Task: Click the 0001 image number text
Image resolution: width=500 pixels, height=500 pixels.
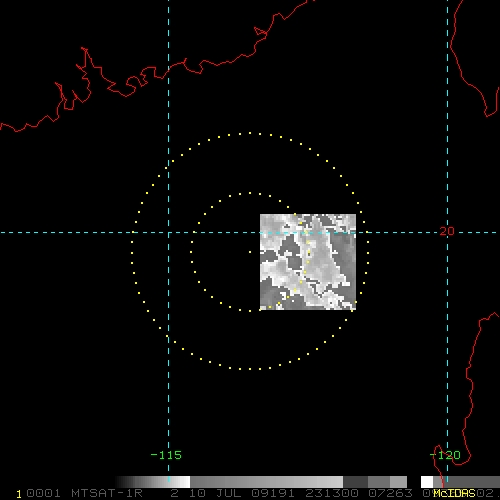Action: 43,493
